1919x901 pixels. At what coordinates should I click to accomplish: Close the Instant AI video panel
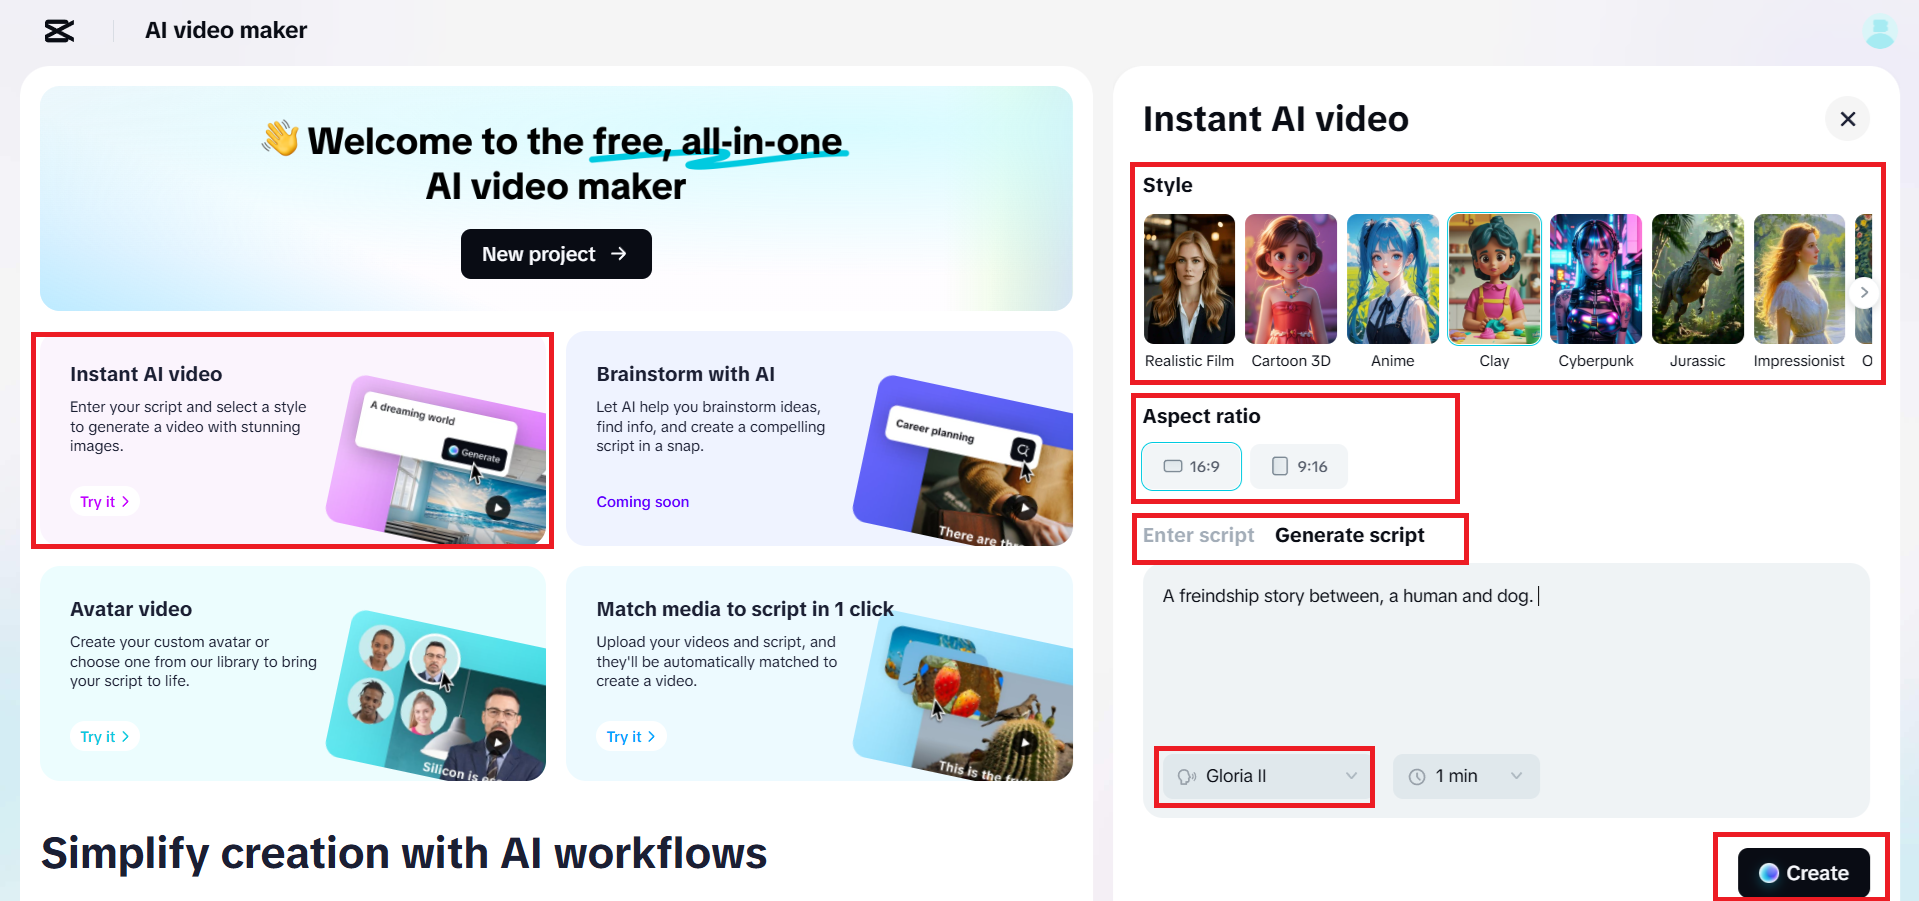coord(1847,119)
